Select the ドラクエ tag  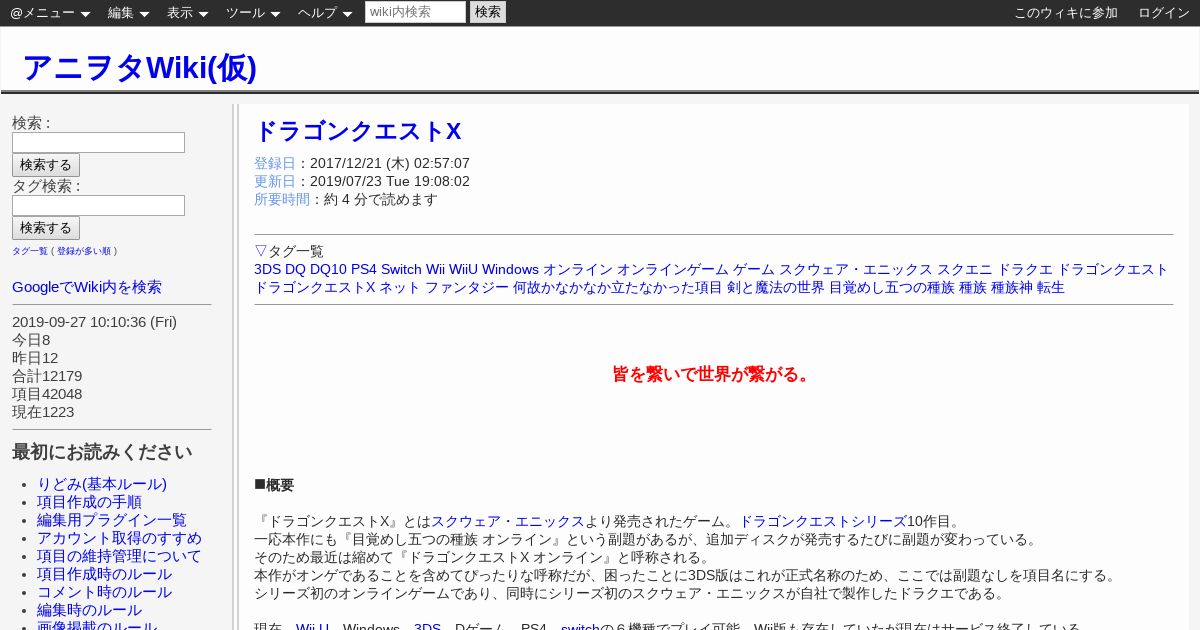(1025, 269)
